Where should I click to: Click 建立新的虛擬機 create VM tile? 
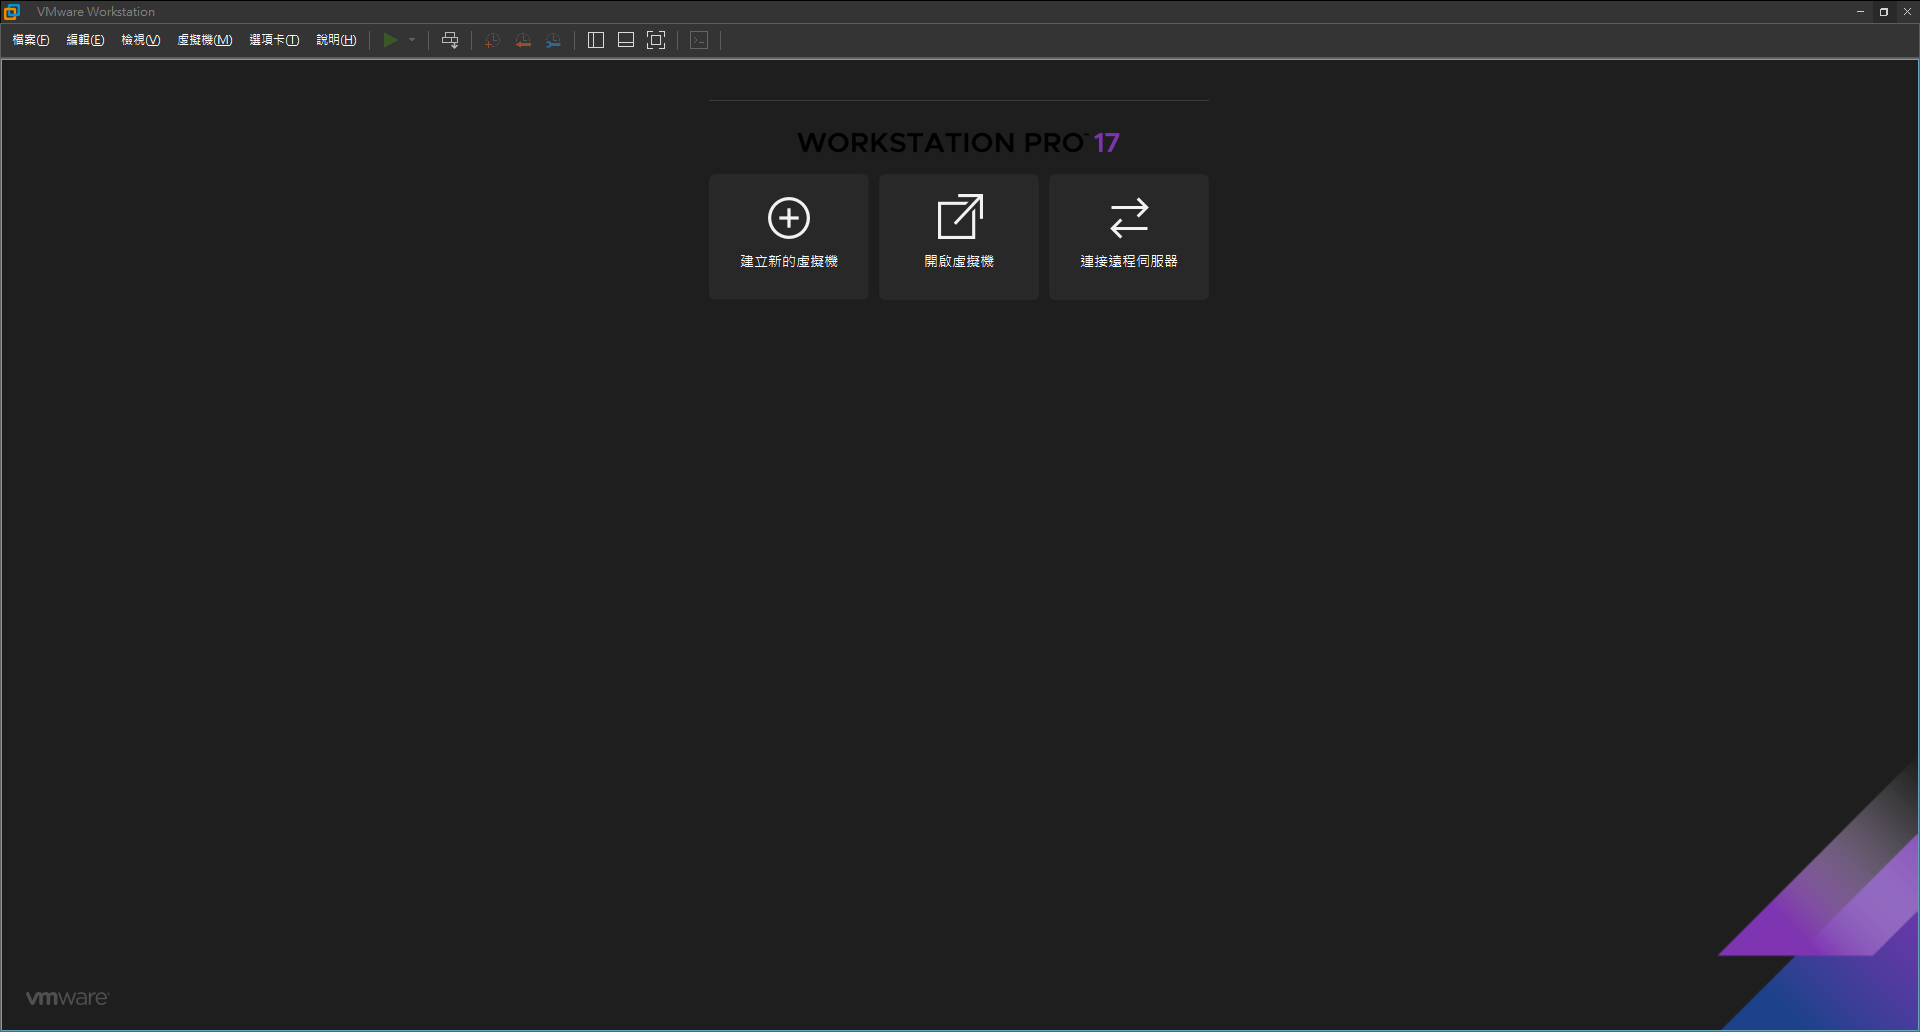(788, 236)
